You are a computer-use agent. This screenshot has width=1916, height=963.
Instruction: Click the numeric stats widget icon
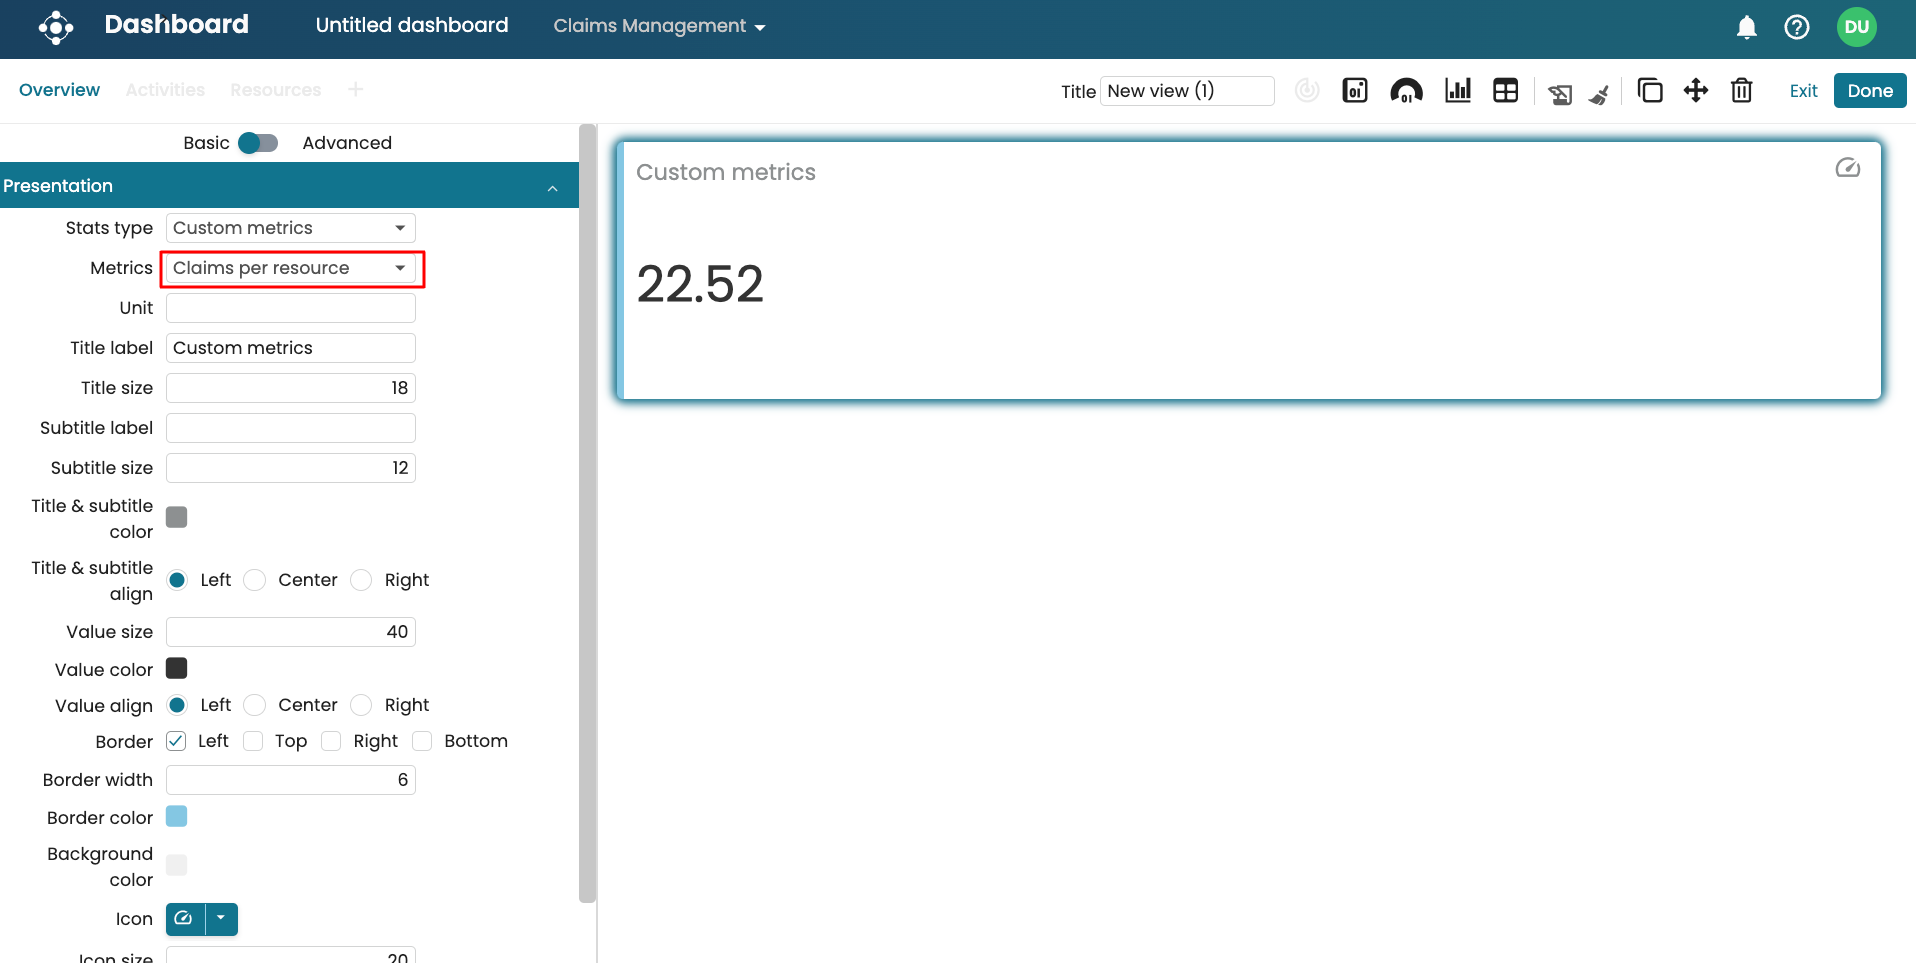[x=1355, y=91]
